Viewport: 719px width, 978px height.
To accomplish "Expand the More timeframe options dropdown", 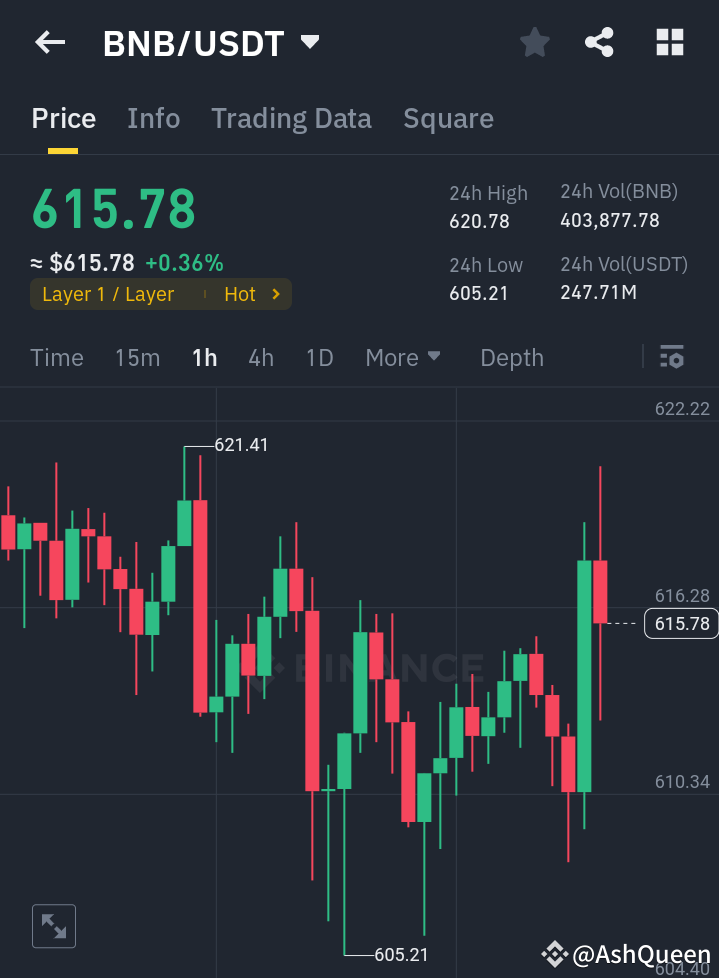I will click(x=403, y=357).
